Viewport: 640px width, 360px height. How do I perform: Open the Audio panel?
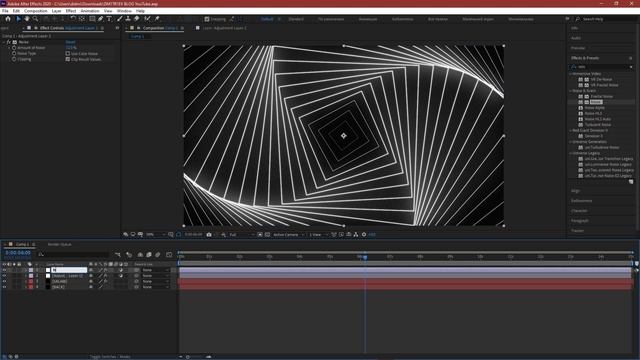click(x=576, y=38)
